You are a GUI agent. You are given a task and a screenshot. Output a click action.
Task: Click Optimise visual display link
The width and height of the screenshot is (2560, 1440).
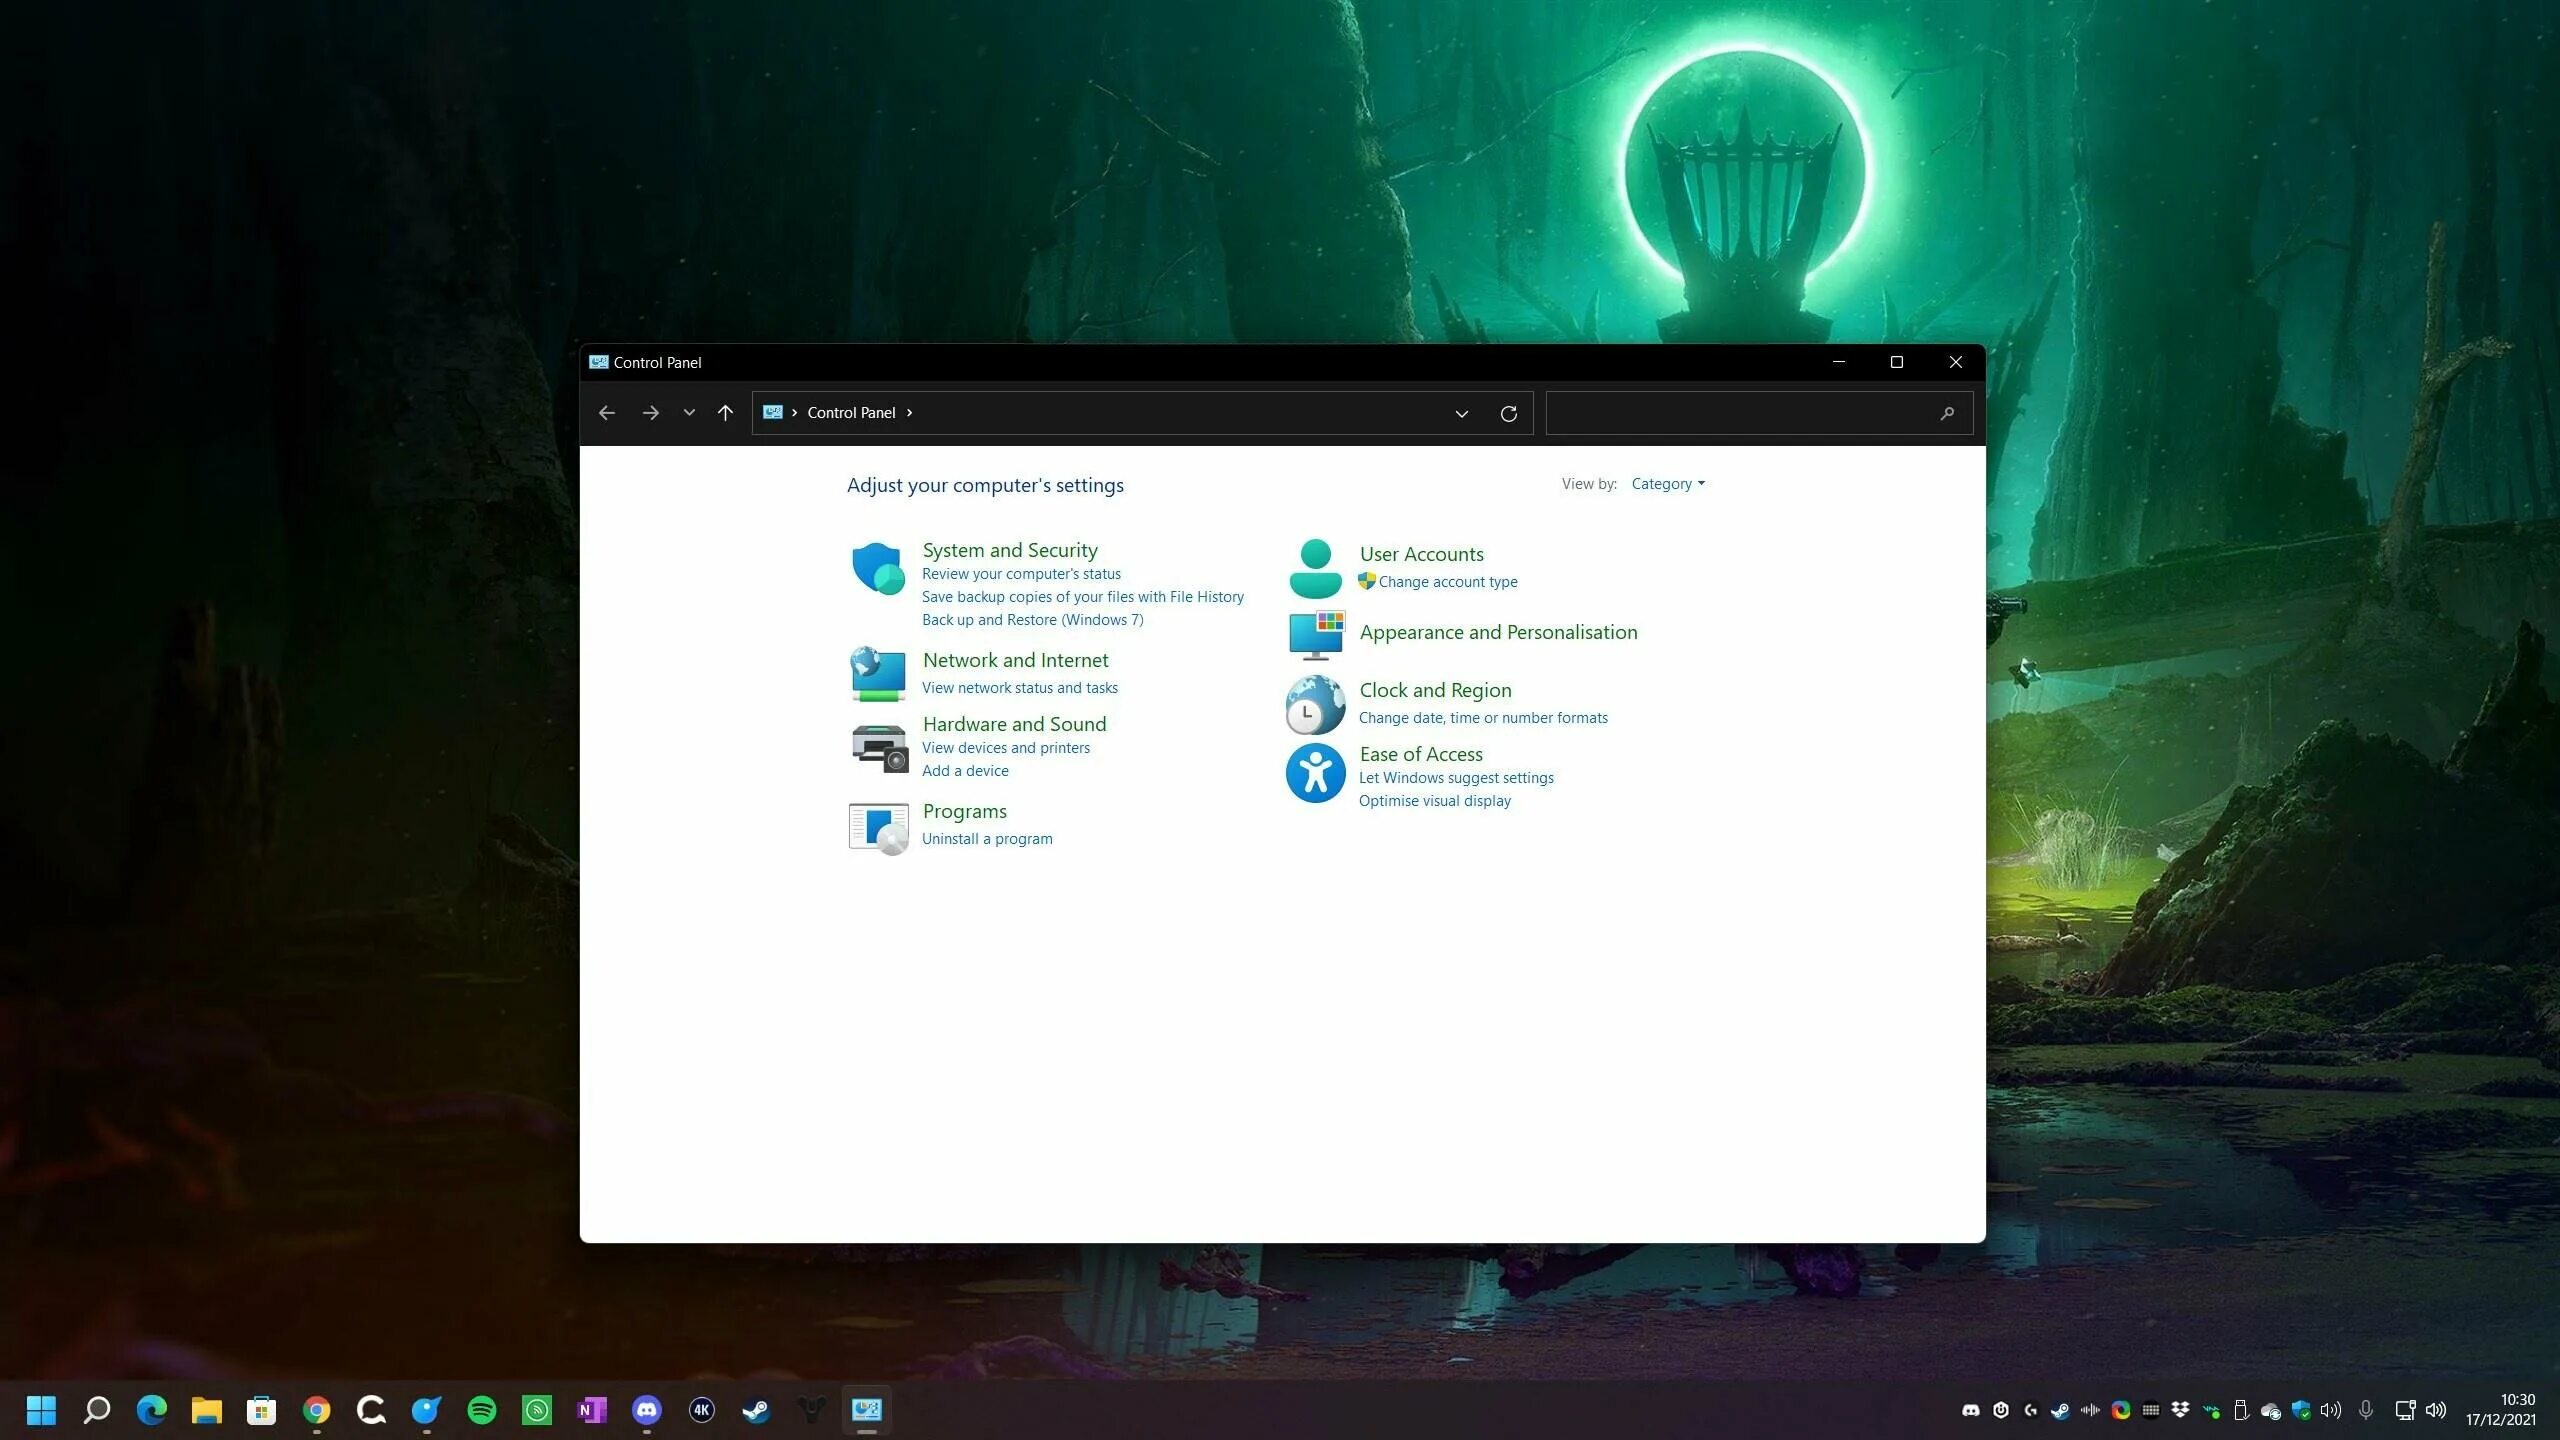[x=1435, y=800]
